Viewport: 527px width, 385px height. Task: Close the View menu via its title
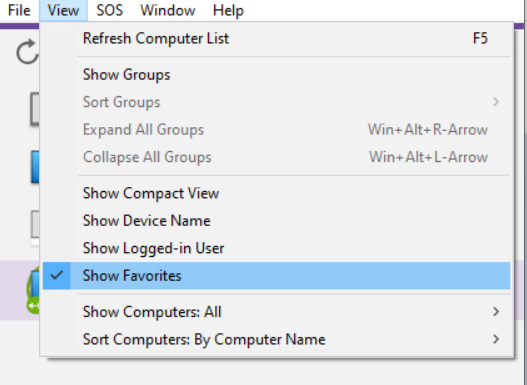[63, 10]
